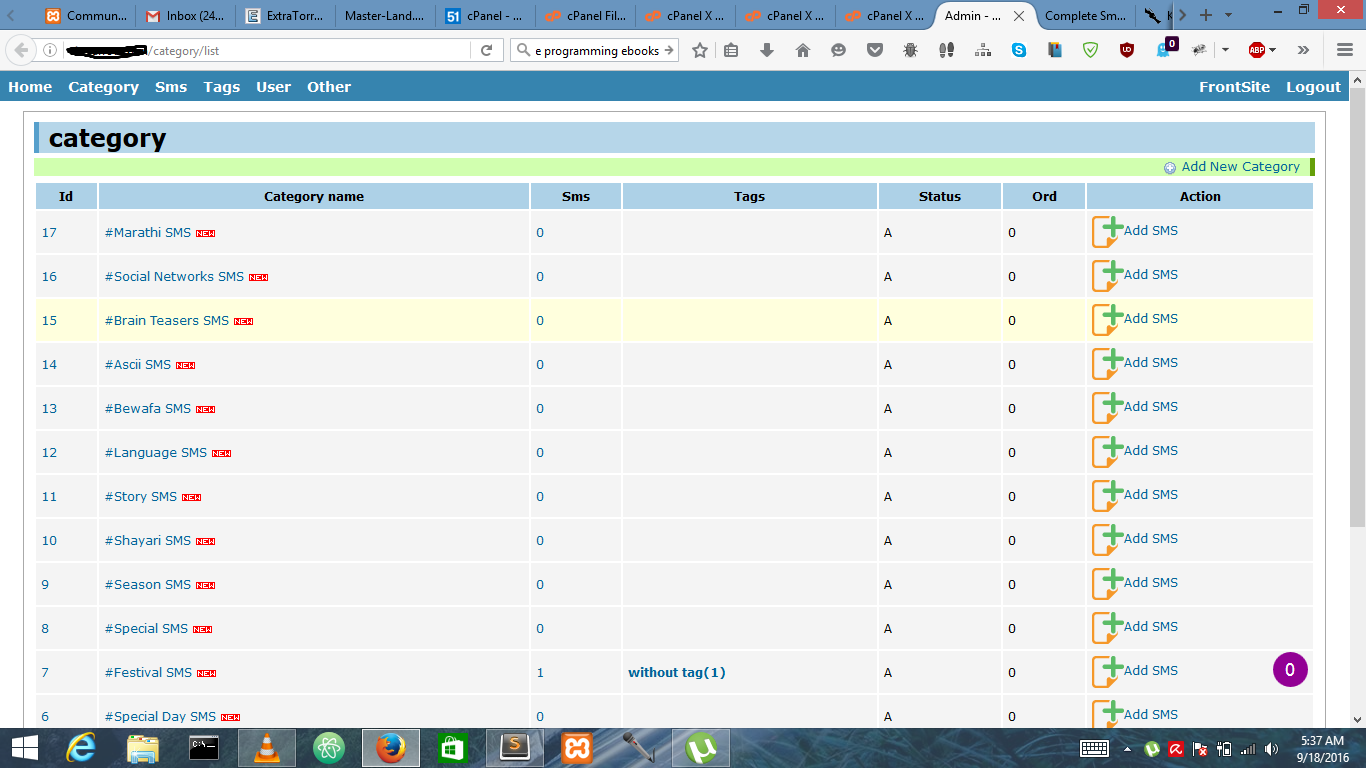Click Add SMS icon for #Marathi SMS
Screen dimensions: 1366x768
click(x=1108, y=232)
